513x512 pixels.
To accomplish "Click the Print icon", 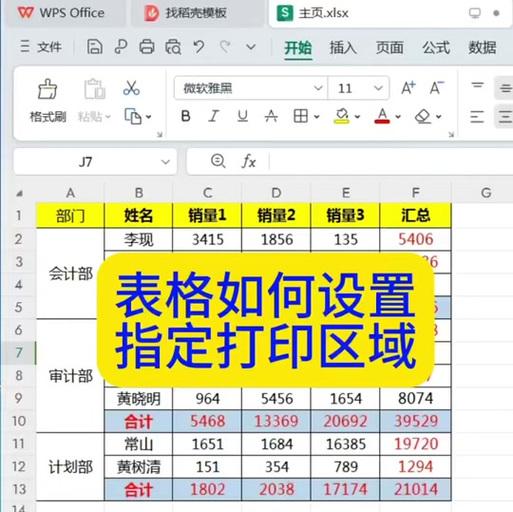I will point(147,47).
